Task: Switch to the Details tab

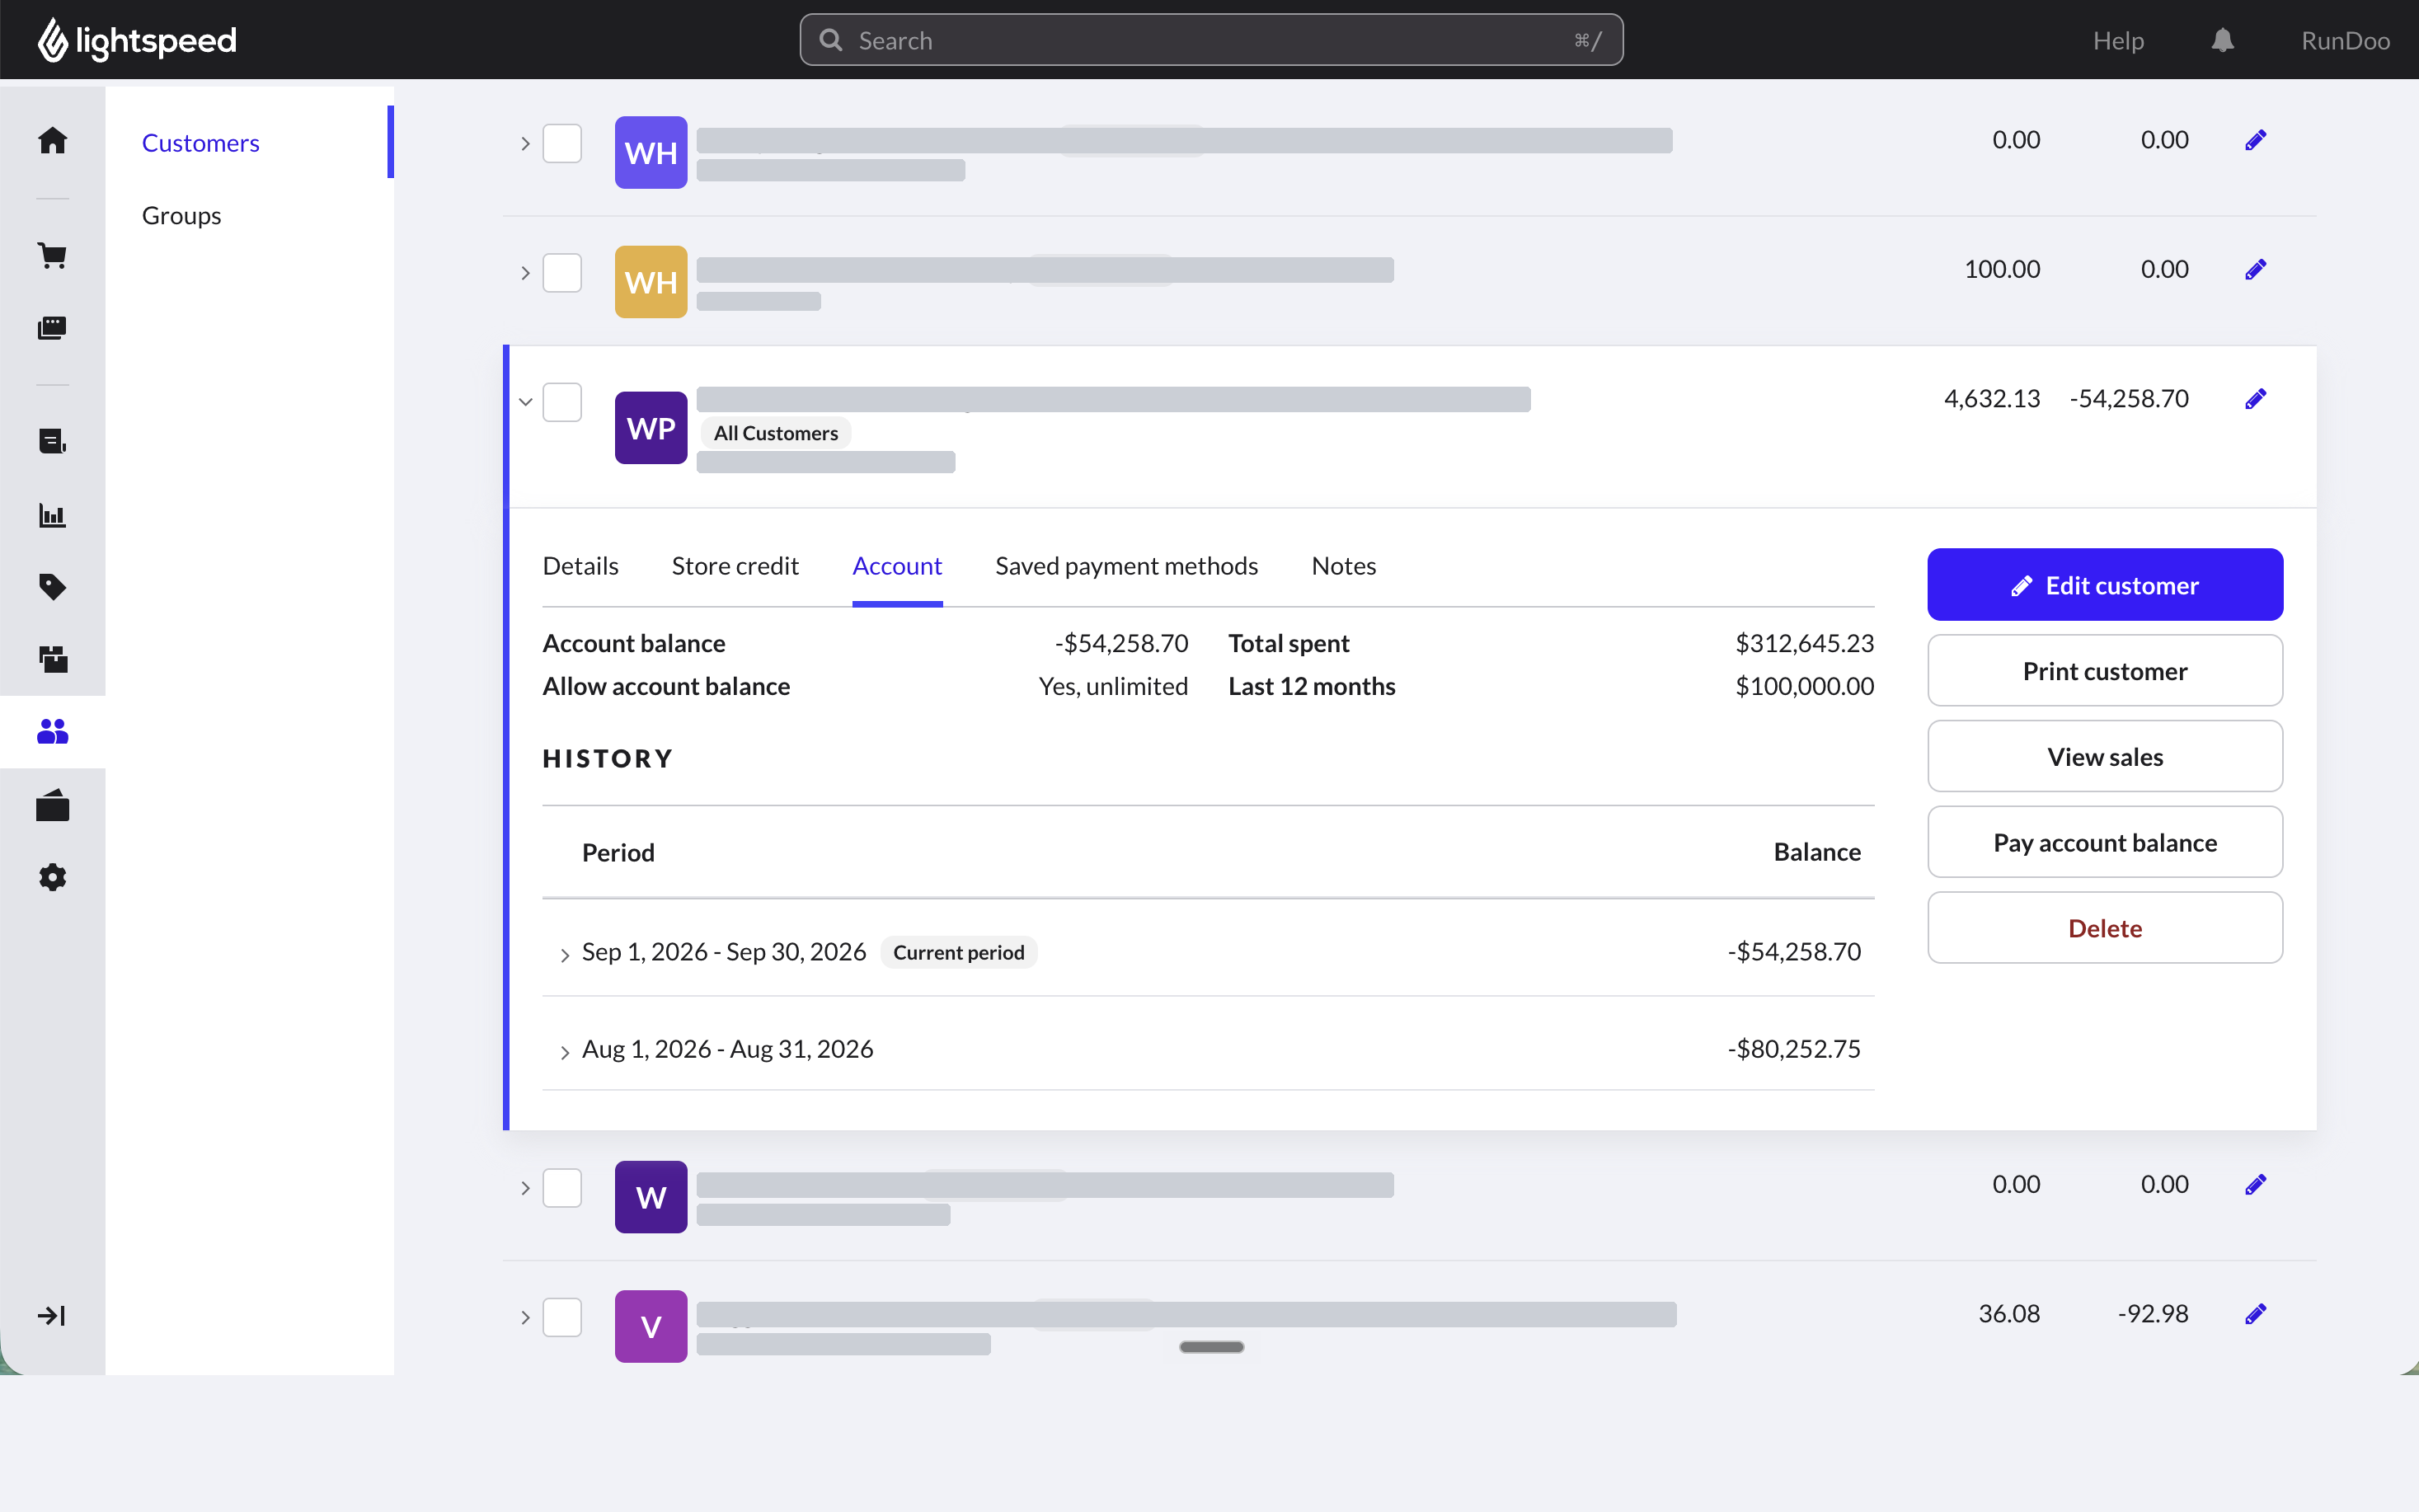Action: click(580, 566)
